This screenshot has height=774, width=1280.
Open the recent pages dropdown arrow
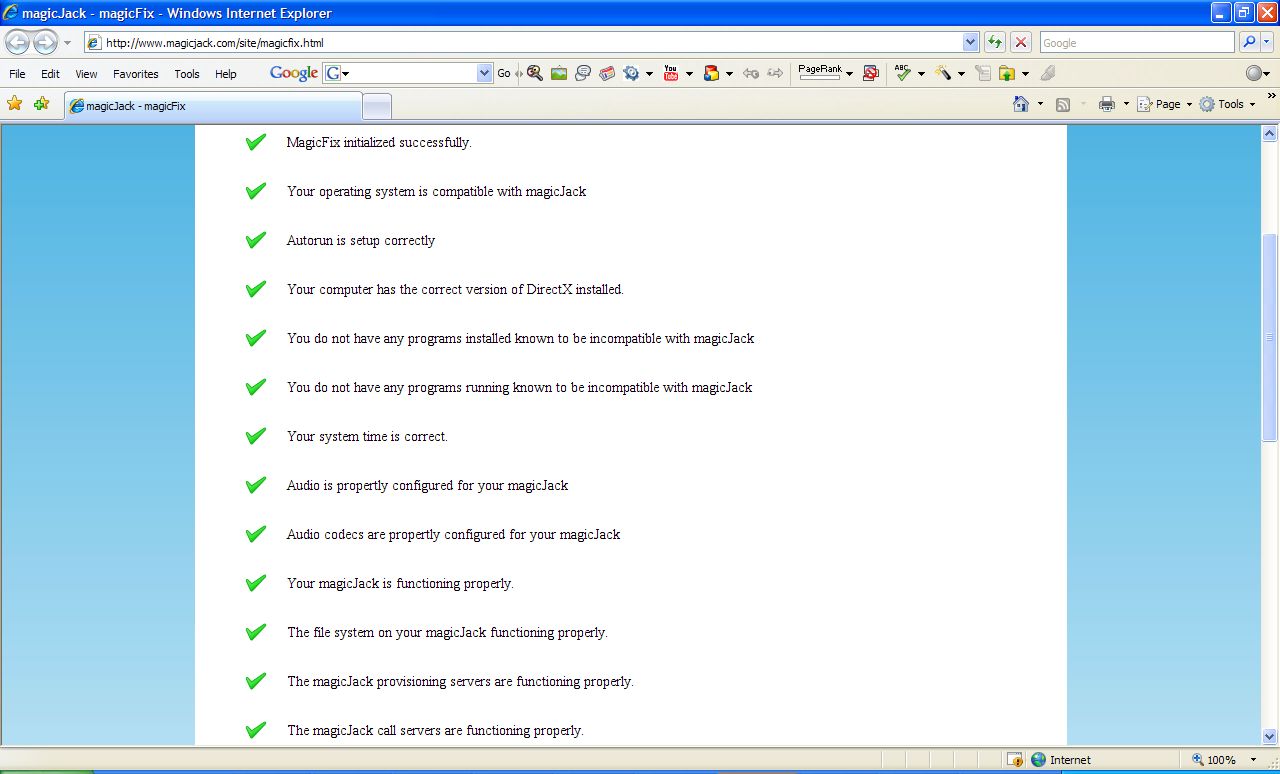coord(67,43)
